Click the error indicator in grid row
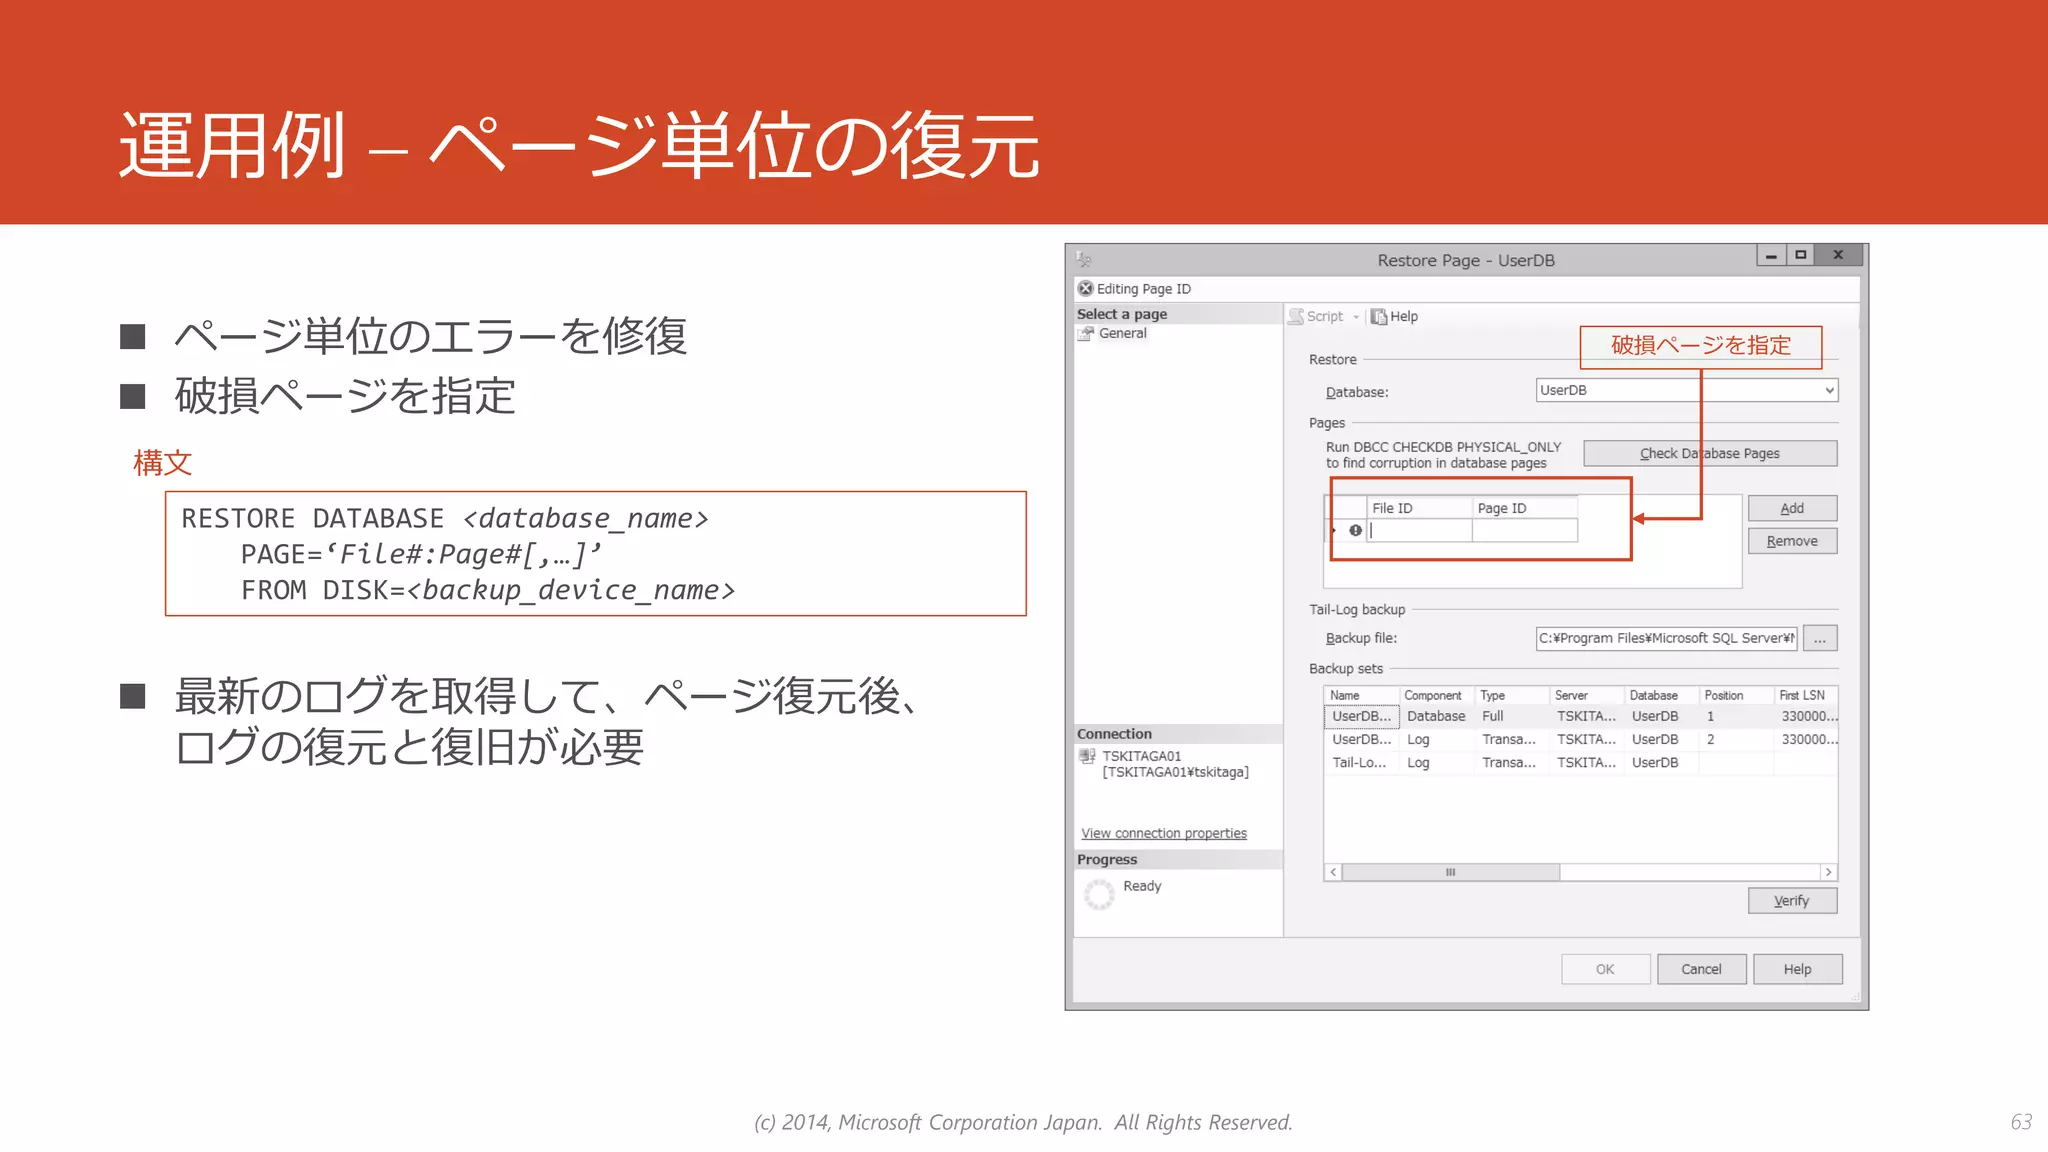Screen dimensions: 2048x1152 click(x=1355, y=531)
